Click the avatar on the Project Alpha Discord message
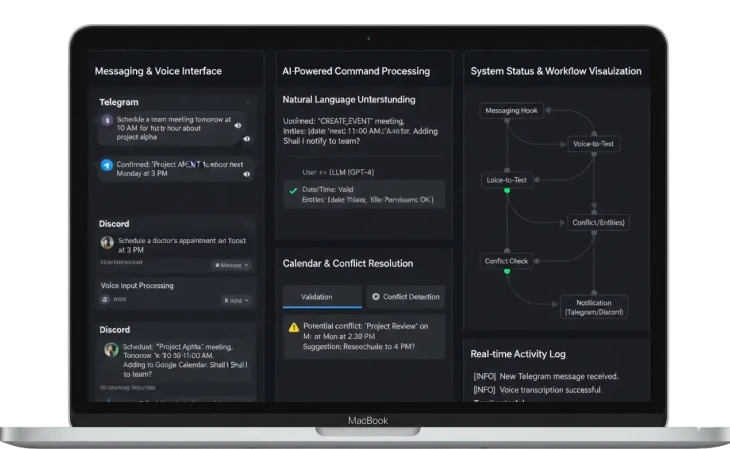The width and height of the screenshot is (730, 449). [111, 349]
